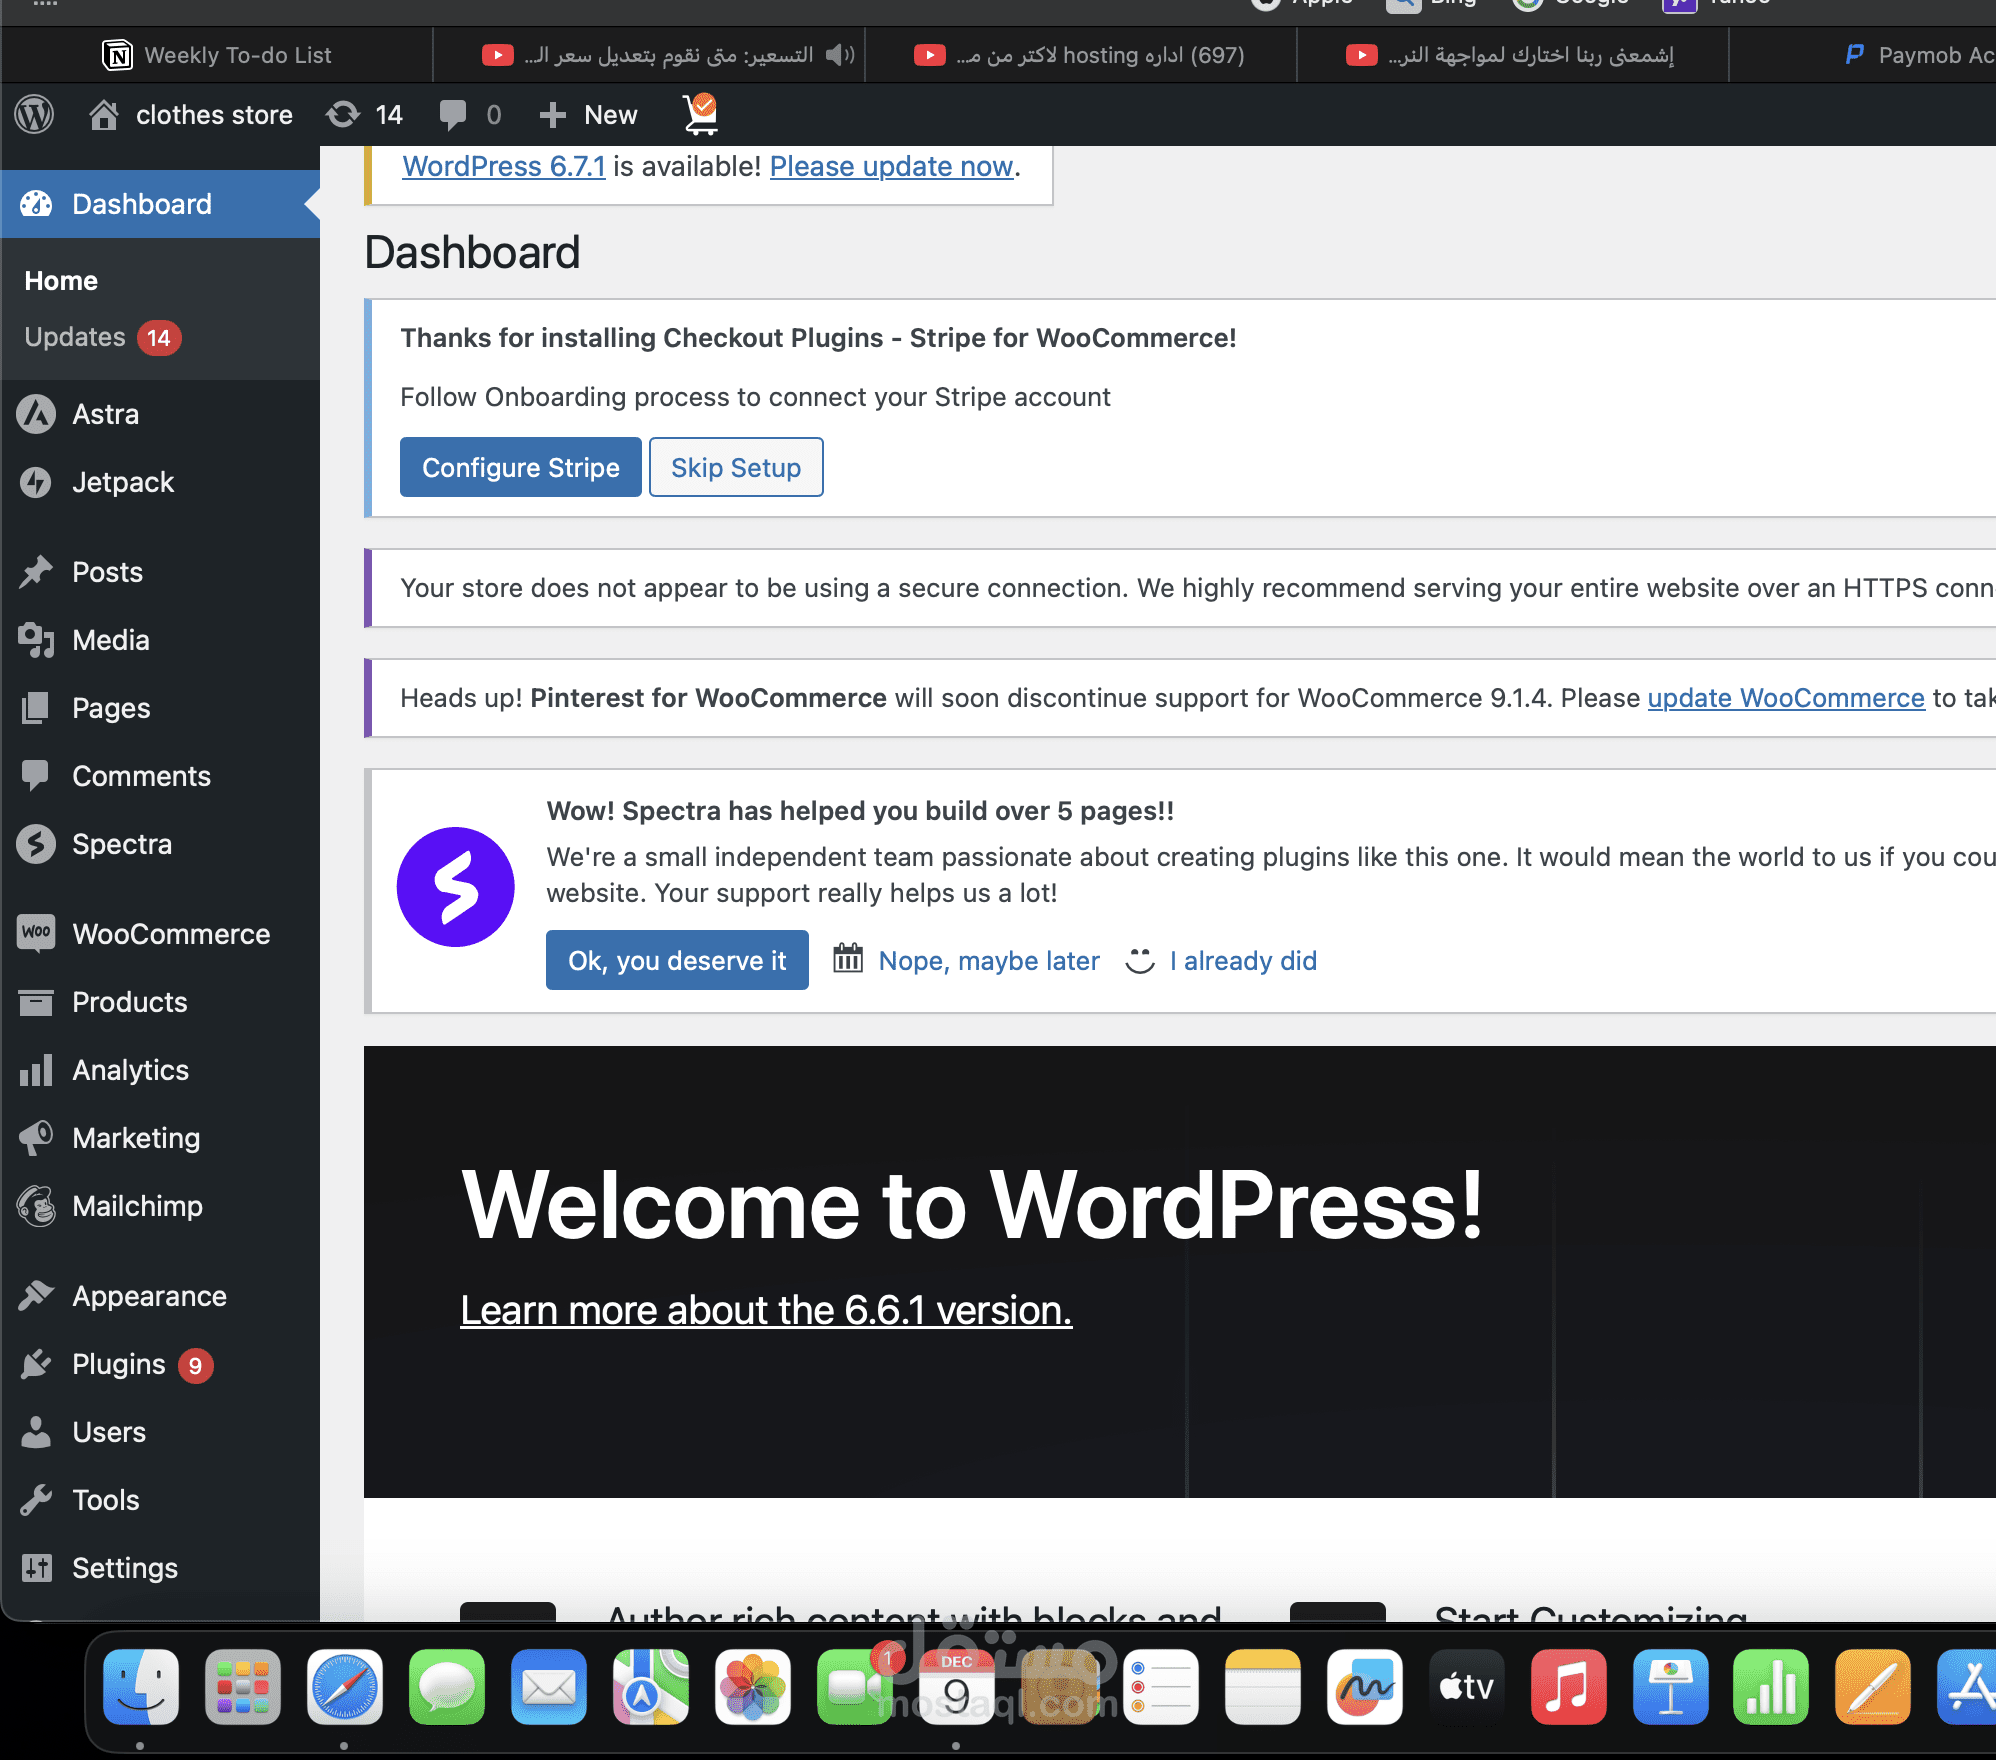Click the Configure Stripe button

[520, 467]
